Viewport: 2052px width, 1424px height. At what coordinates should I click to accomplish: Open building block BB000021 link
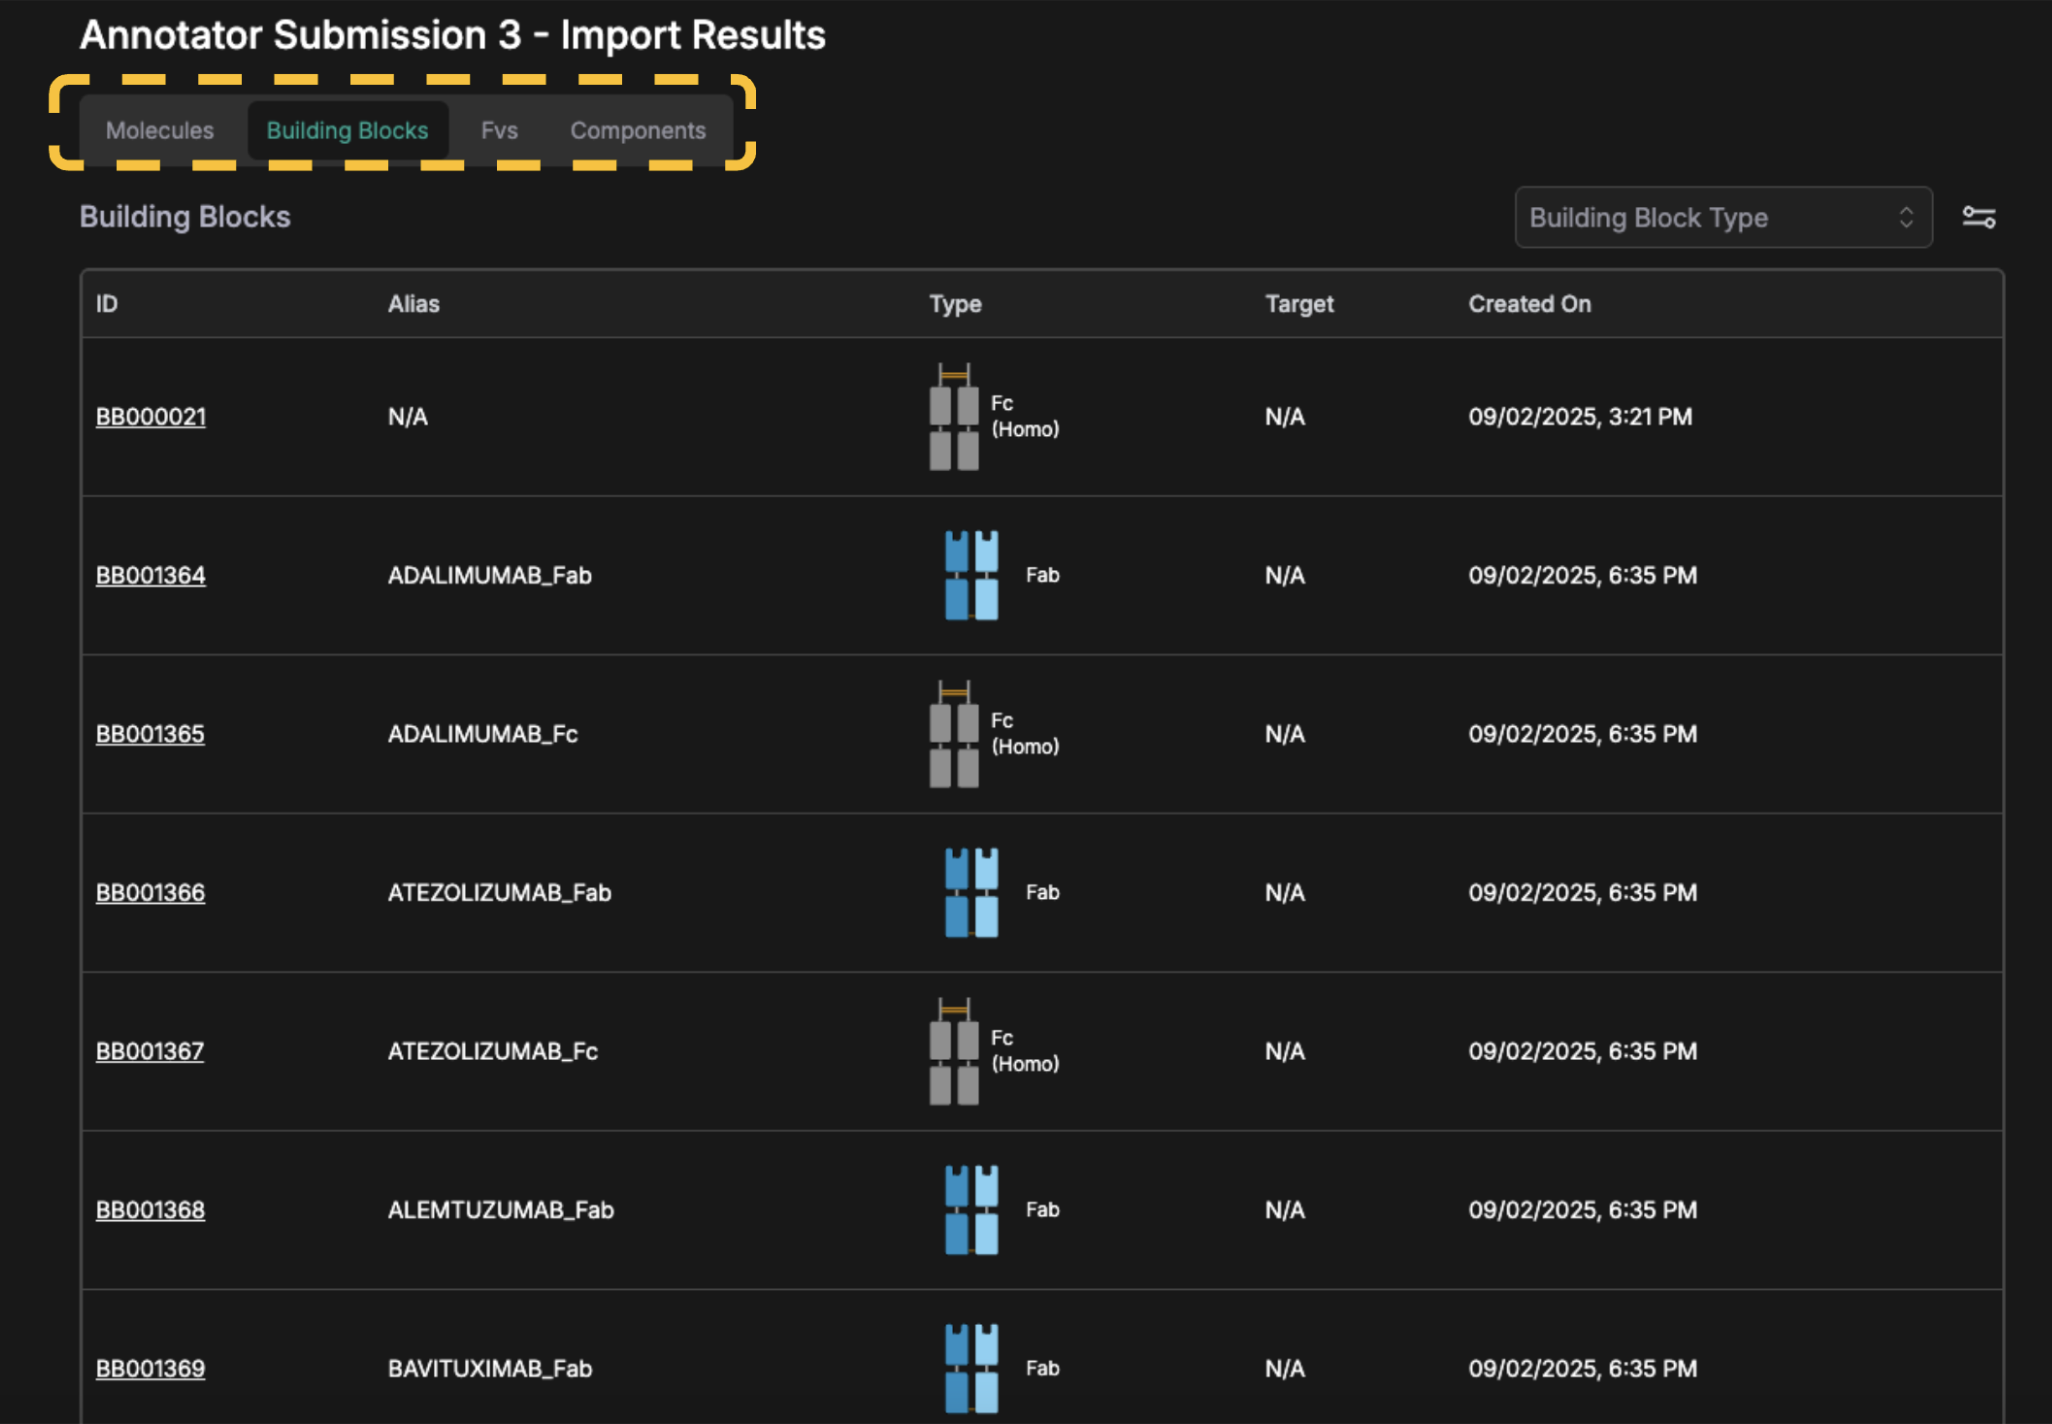151,417
